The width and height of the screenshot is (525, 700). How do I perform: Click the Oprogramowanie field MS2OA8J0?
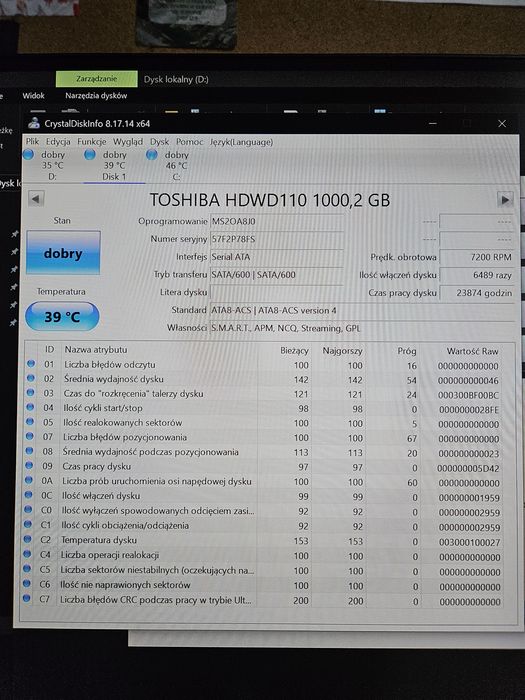coord(277,221)
